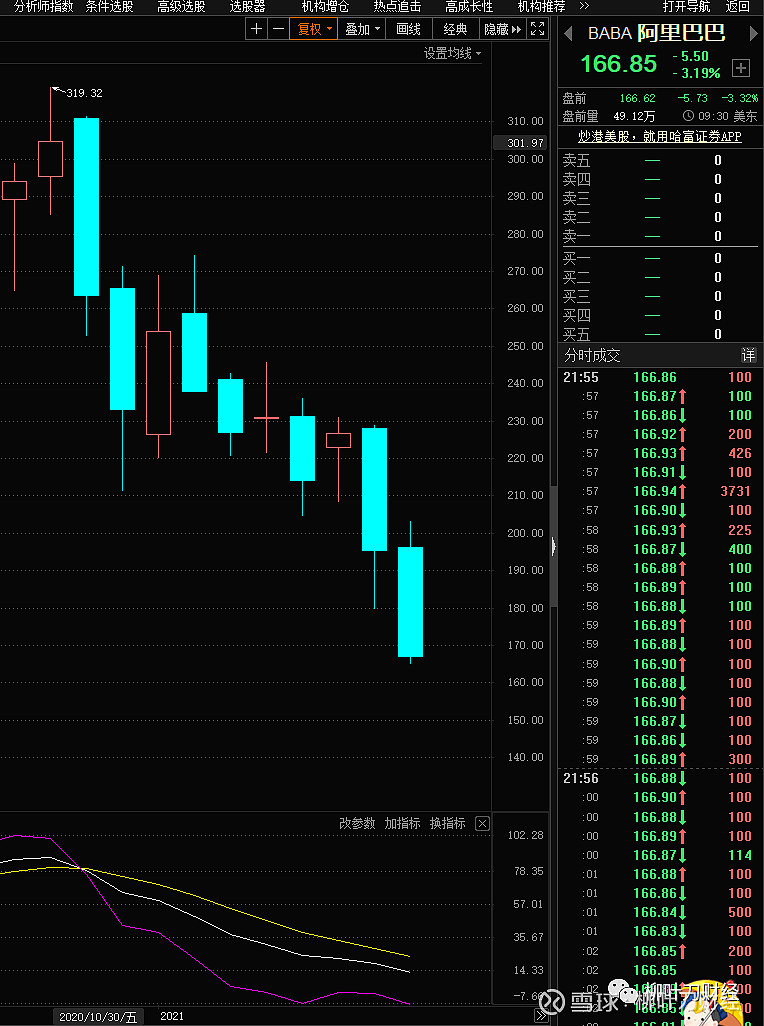
Task: Click the 盘前量 49.12万 value
Action: (634, 116)
